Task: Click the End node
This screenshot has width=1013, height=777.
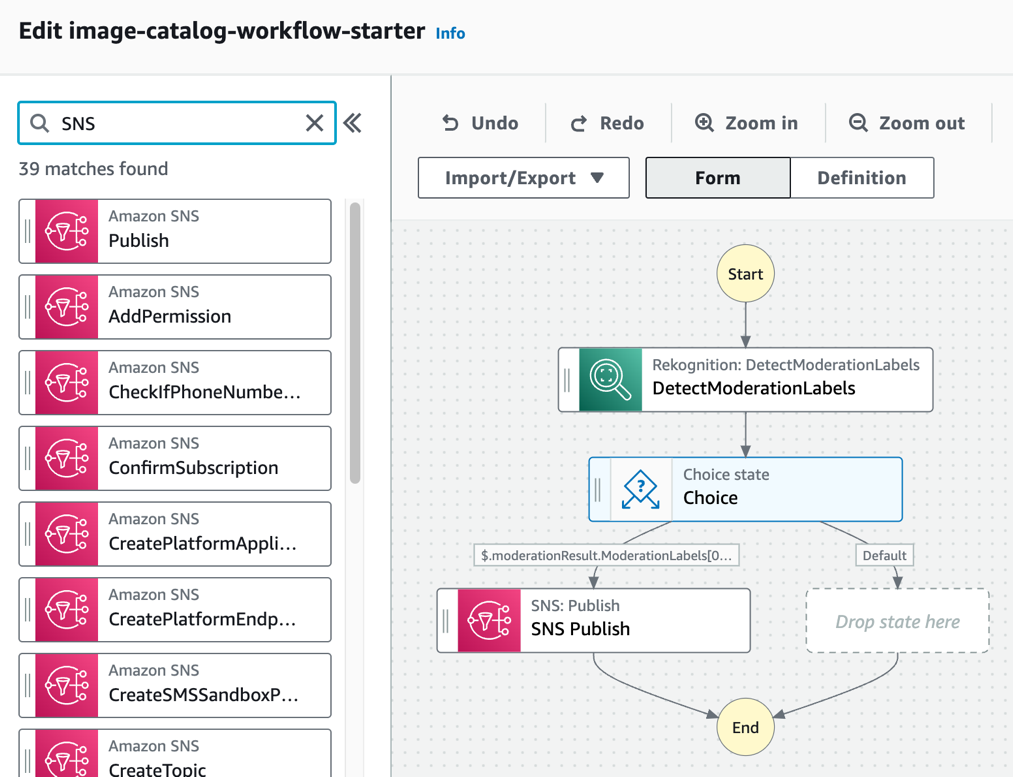Action: click(746, 727)
